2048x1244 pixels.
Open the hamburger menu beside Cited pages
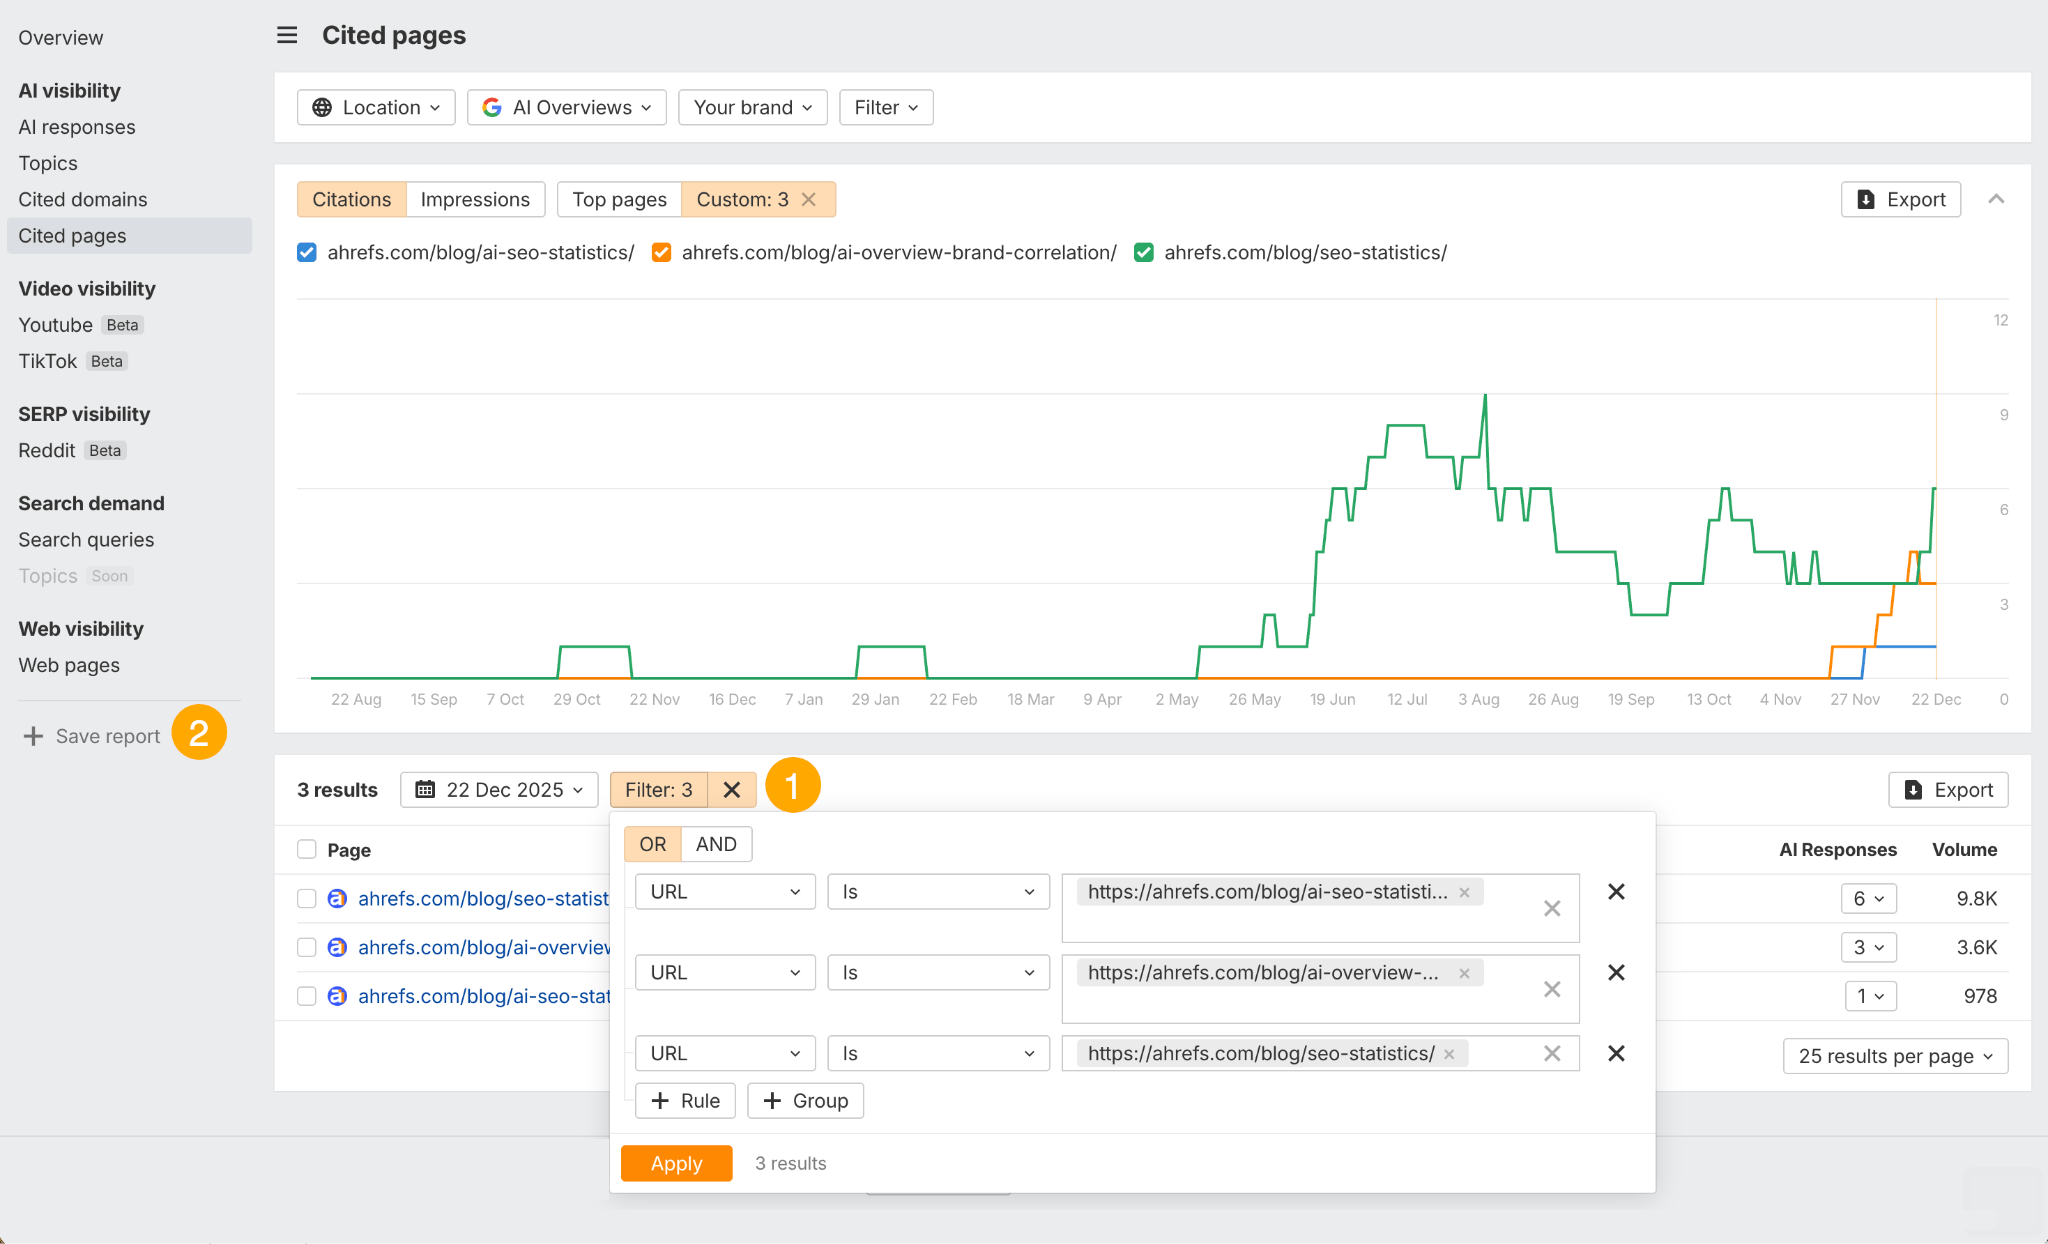(x=287, y=35)
